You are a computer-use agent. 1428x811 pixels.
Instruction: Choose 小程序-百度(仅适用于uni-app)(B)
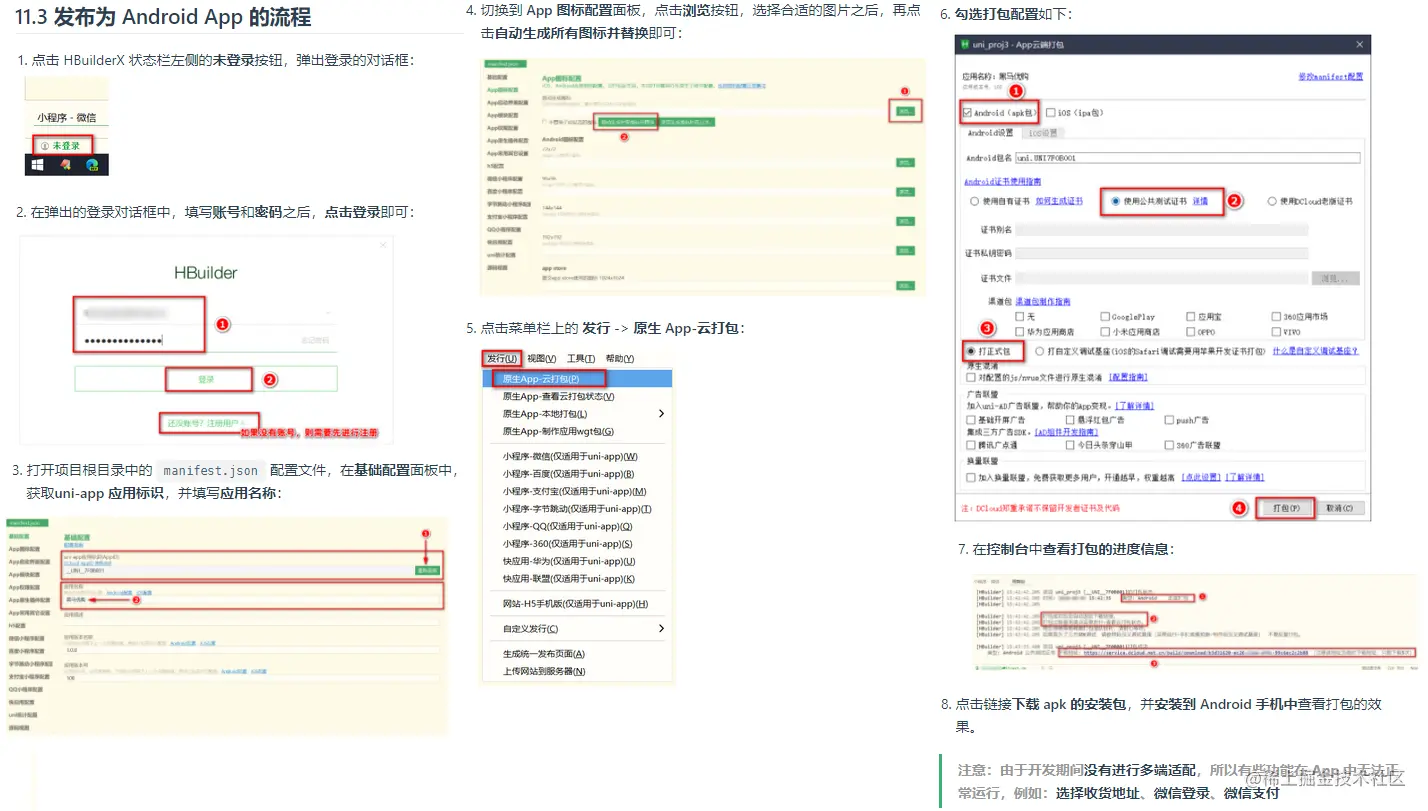point(570,474)
